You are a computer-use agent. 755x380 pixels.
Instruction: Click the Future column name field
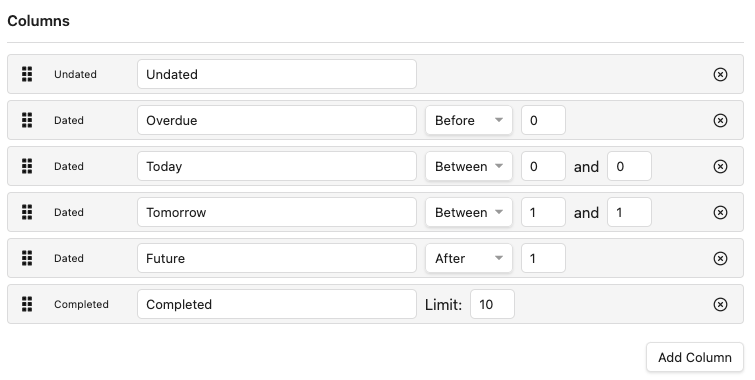pos(277,258)
